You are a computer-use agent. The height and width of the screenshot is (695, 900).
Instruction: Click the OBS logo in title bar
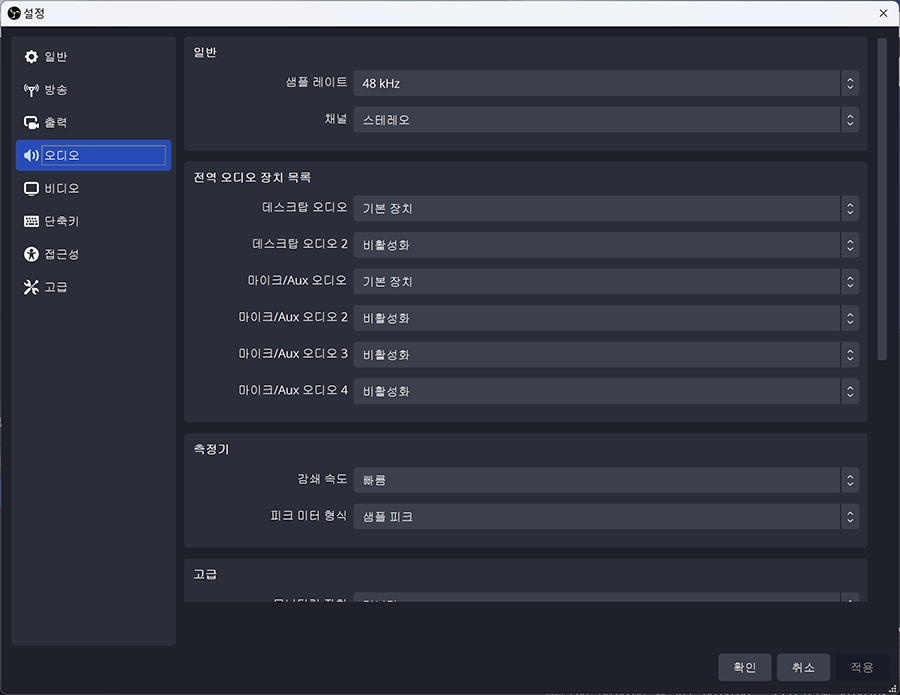pyautogui.click(x=14, y=13)
